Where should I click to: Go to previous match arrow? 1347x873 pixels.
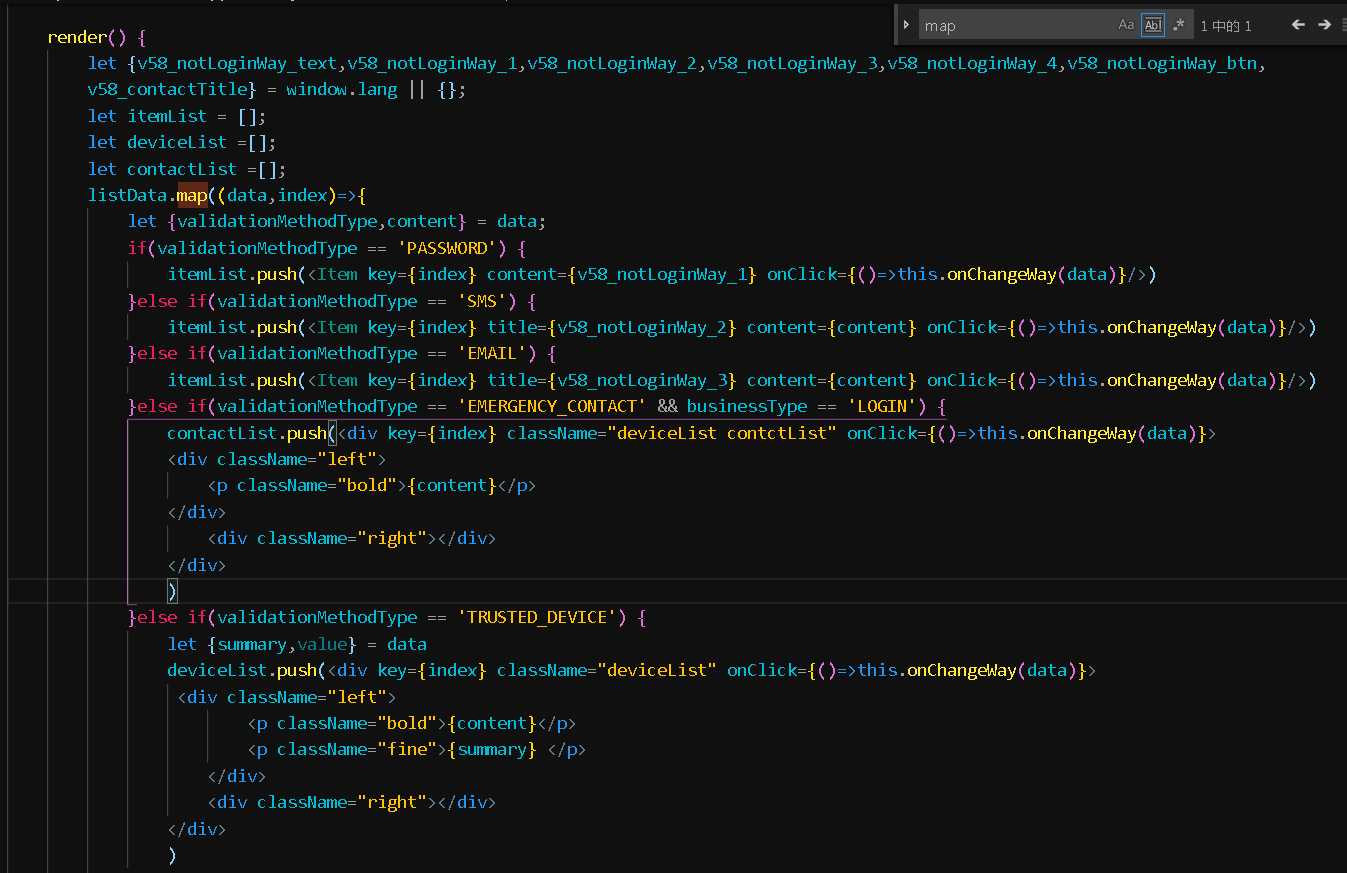(1298, 25)
